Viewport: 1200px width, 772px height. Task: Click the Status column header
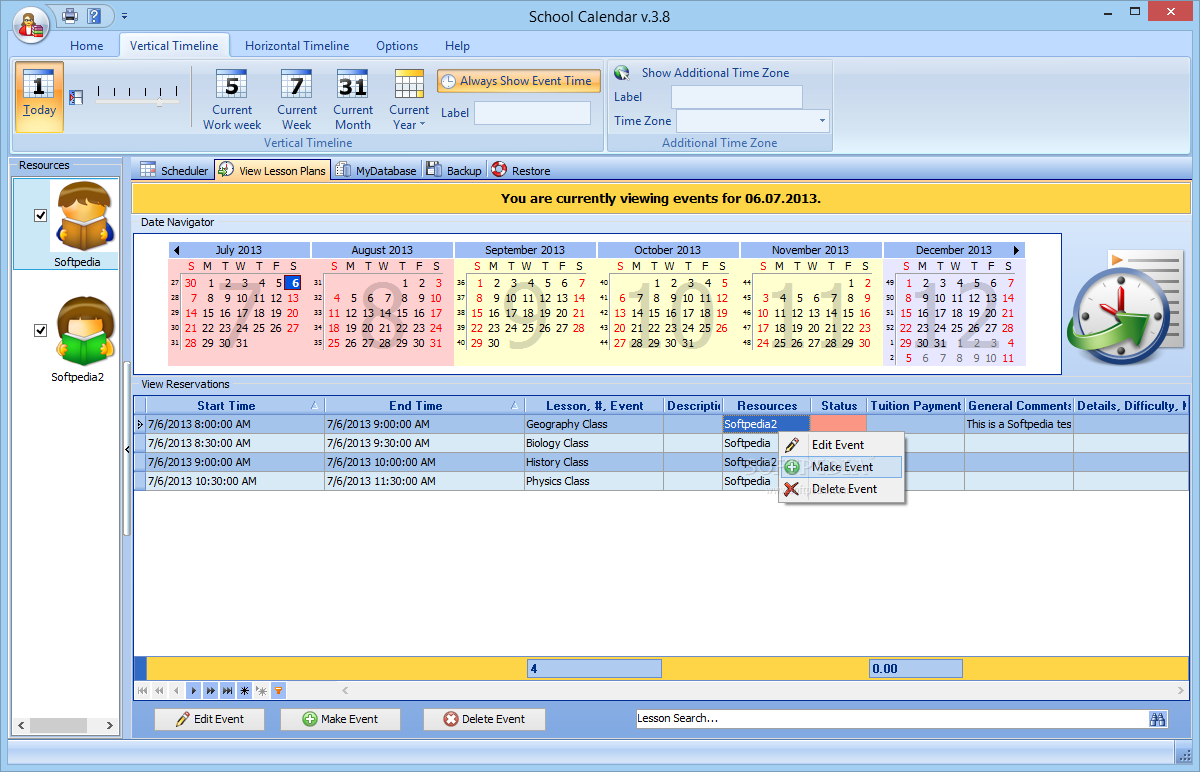tap(839, 406)
